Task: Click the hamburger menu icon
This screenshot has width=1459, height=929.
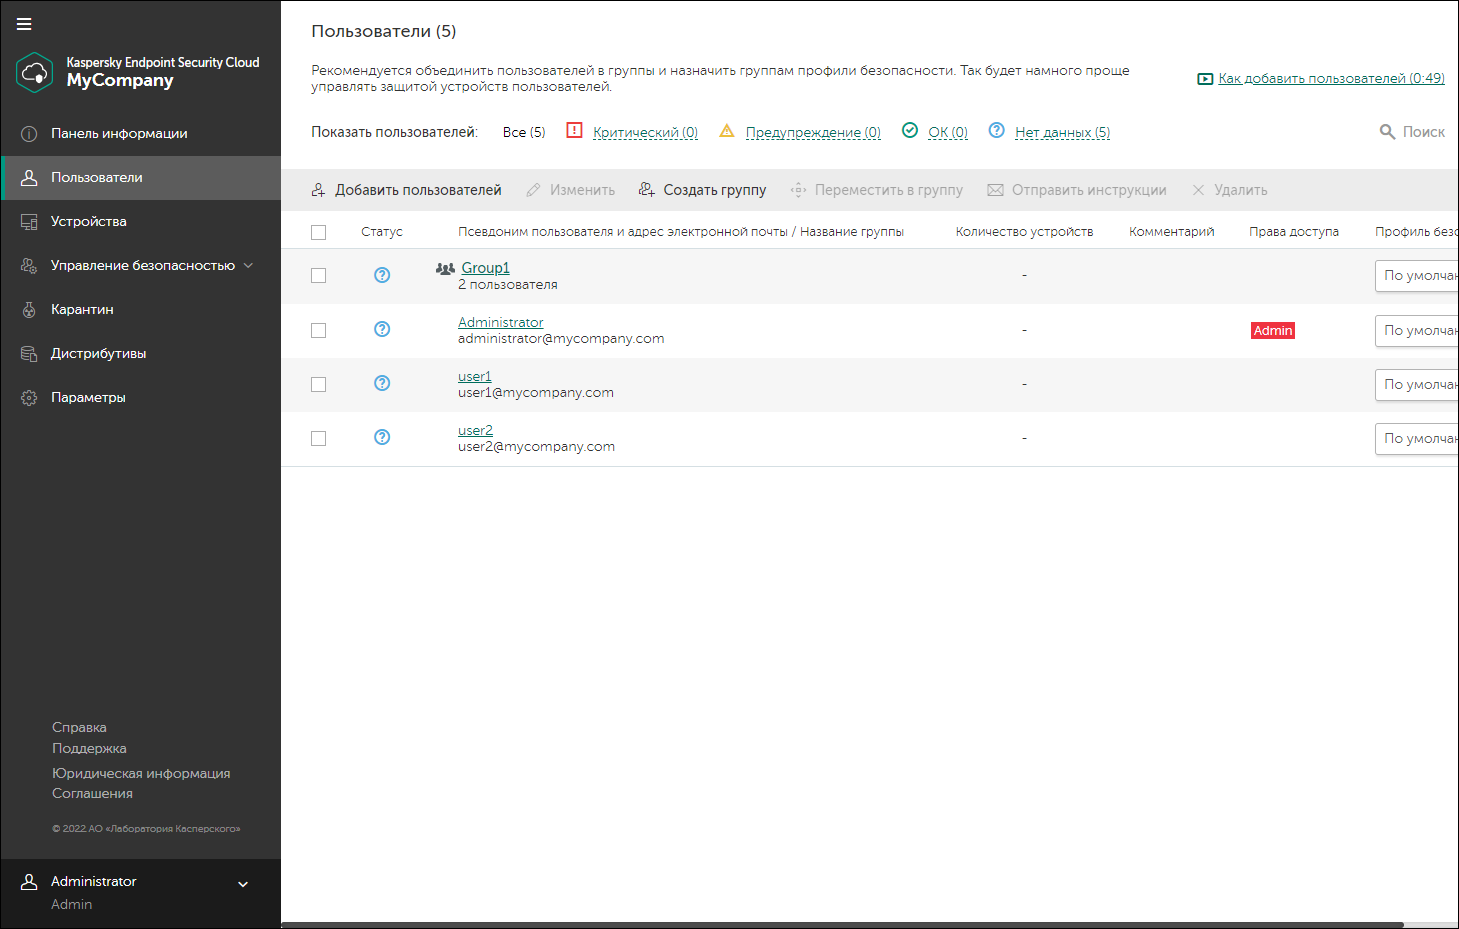Action: coord(24,24)
